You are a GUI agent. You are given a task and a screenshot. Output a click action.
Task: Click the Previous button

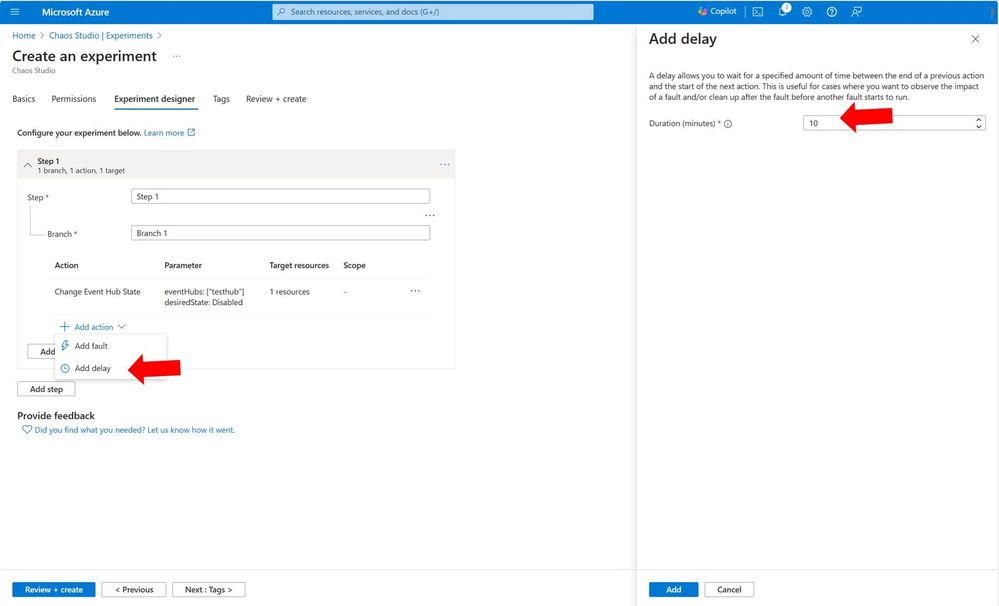tap(134, 589)
